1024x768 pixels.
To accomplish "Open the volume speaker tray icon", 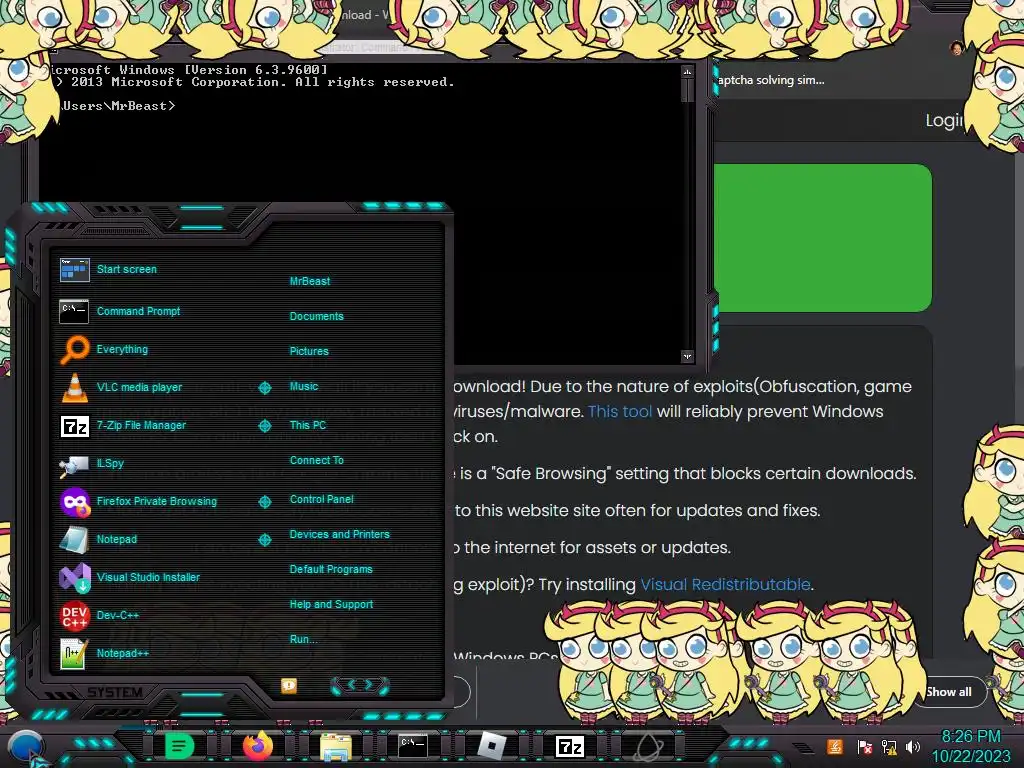I will (x=913, y=746).
